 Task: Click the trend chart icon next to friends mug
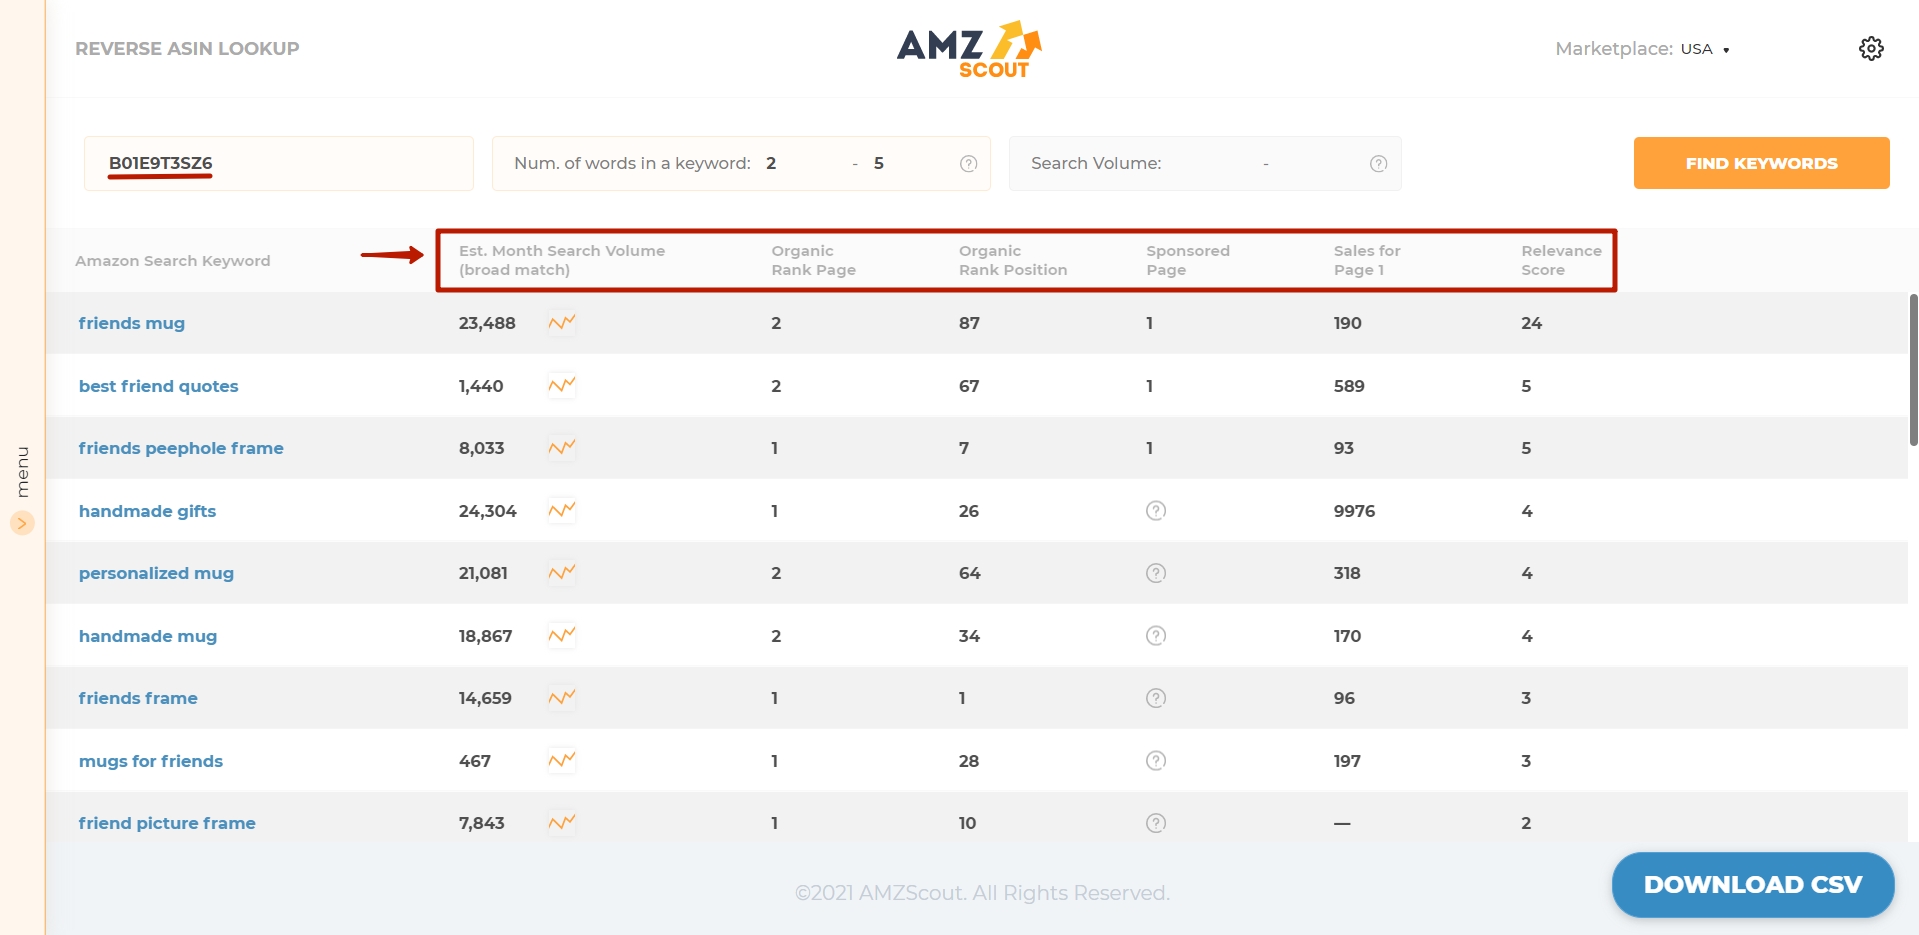tap(560, 322)
